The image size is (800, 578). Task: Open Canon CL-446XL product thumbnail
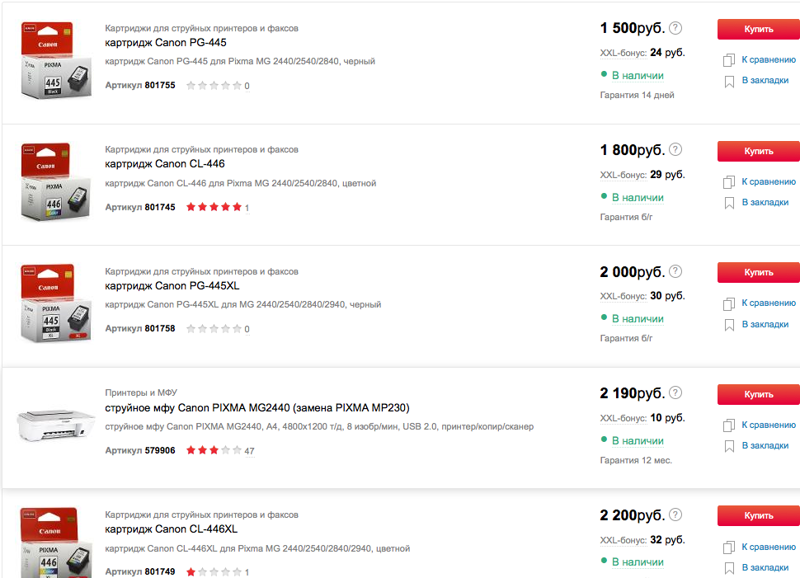(x=56, y=543)
